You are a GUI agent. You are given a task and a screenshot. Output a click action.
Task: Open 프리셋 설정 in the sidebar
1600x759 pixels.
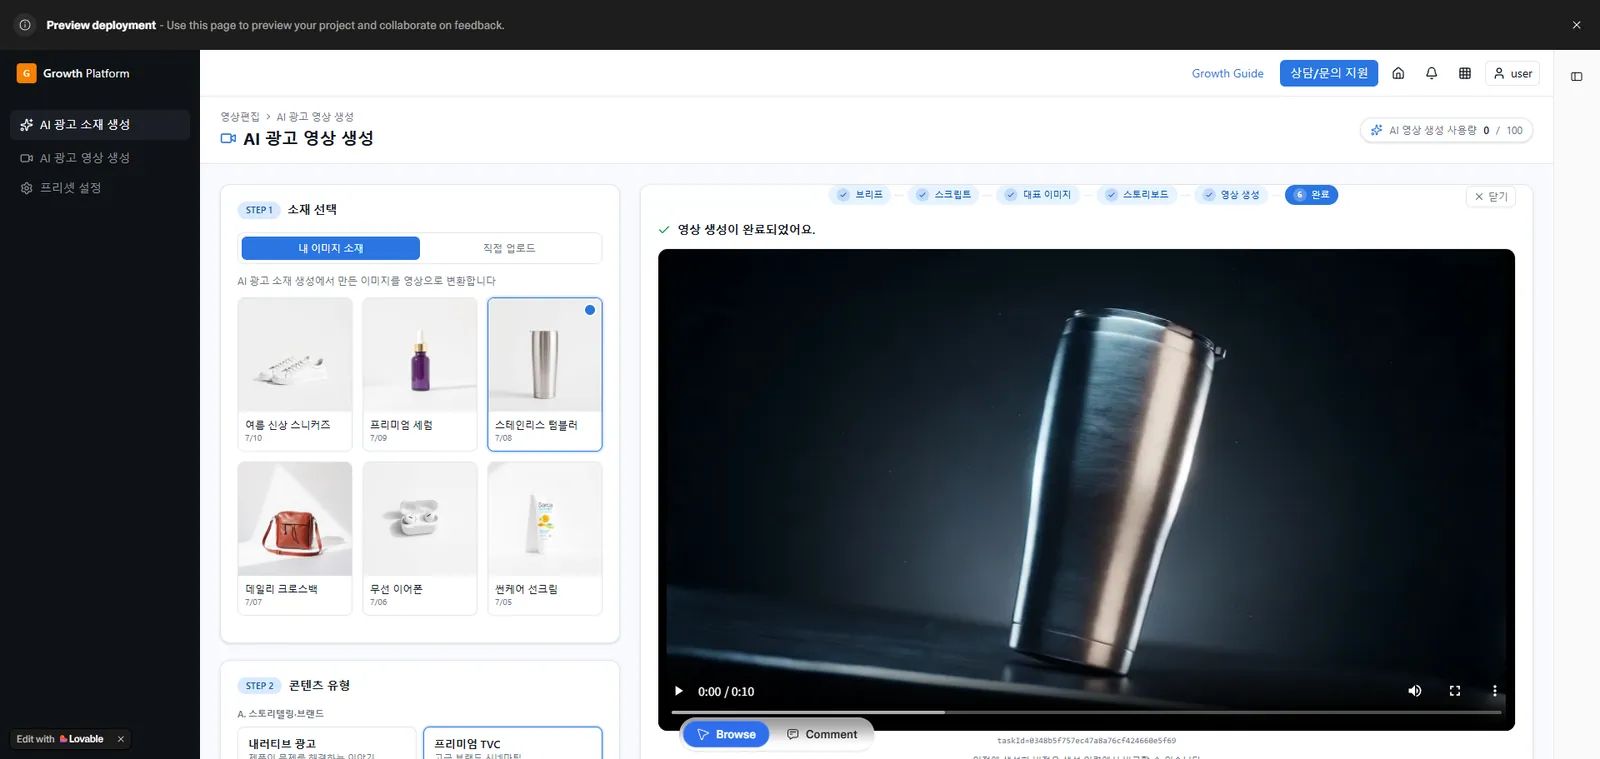(x=100, y=188)
